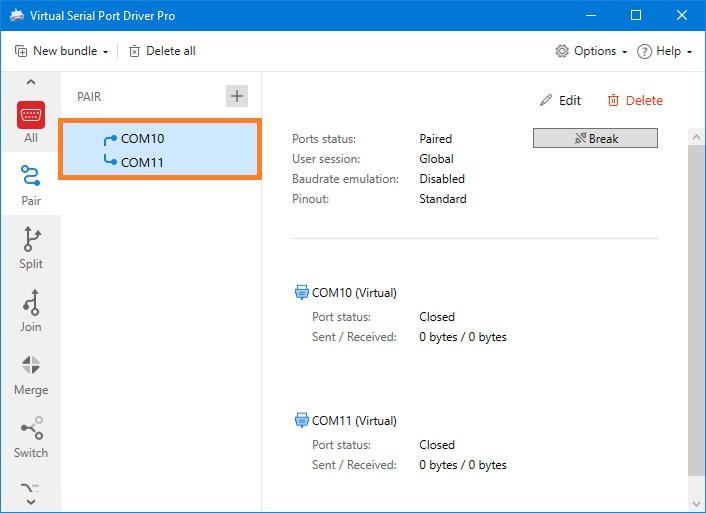The width and height of the screenshot is (706, 513).
Task: Click the 'Standard' pinout value
Action: click(443, 199)
